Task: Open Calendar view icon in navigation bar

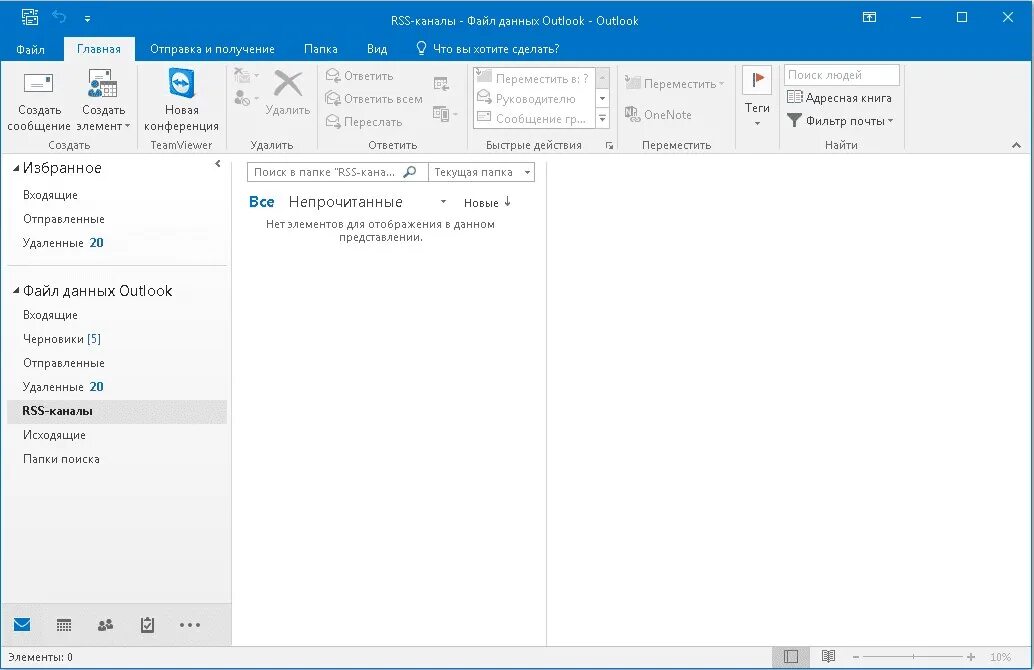Action: [x=64, y=624]
